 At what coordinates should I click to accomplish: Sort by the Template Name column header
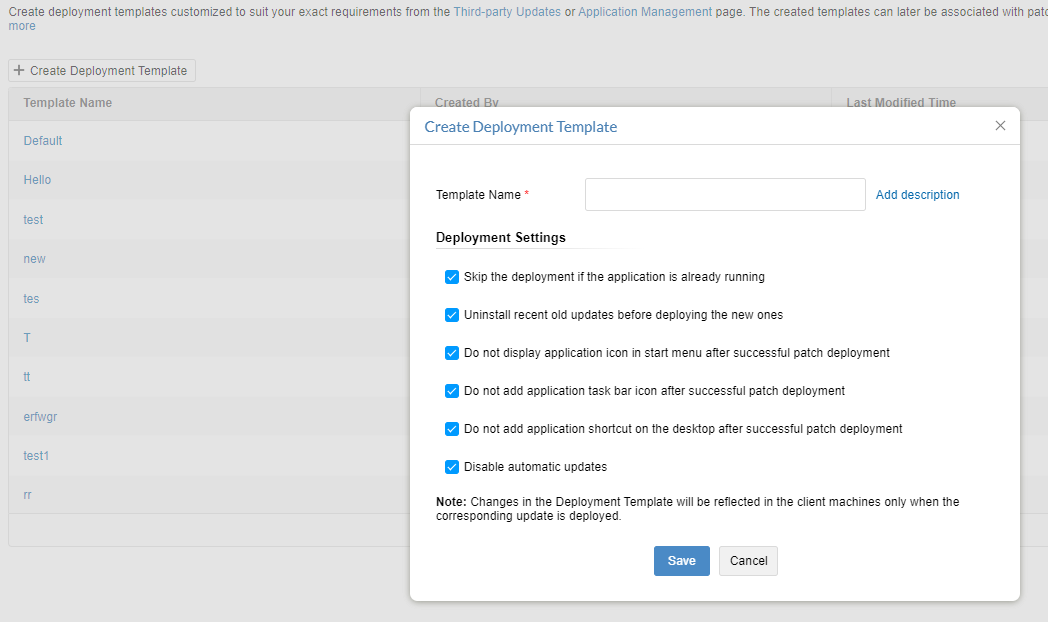(68, 103)
